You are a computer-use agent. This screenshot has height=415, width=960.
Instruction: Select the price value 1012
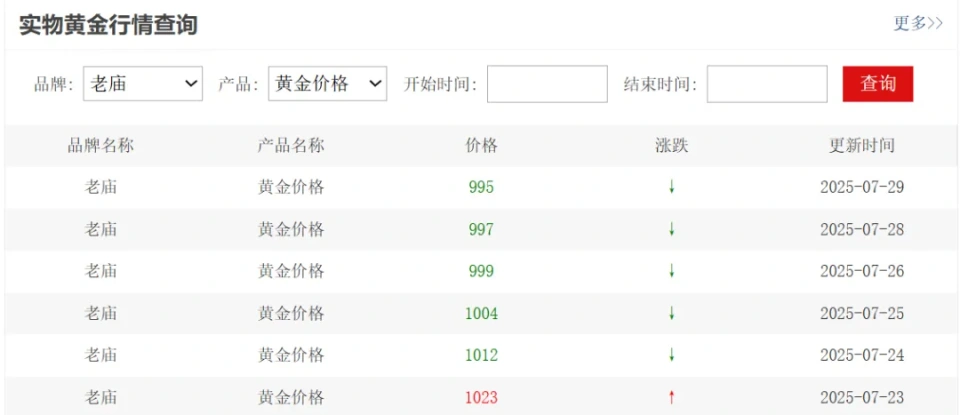click(481, 355)
